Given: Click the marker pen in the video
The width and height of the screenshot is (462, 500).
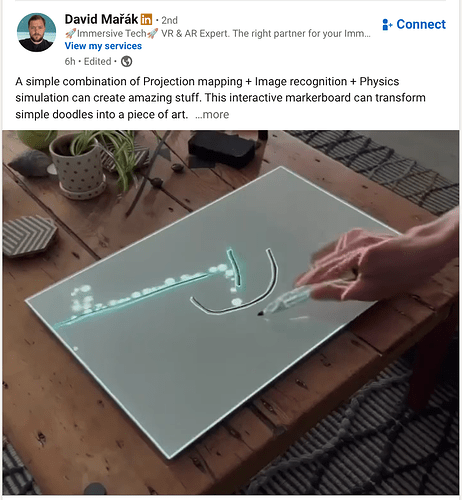Looking at the screenshot, I should click(287, 301).
